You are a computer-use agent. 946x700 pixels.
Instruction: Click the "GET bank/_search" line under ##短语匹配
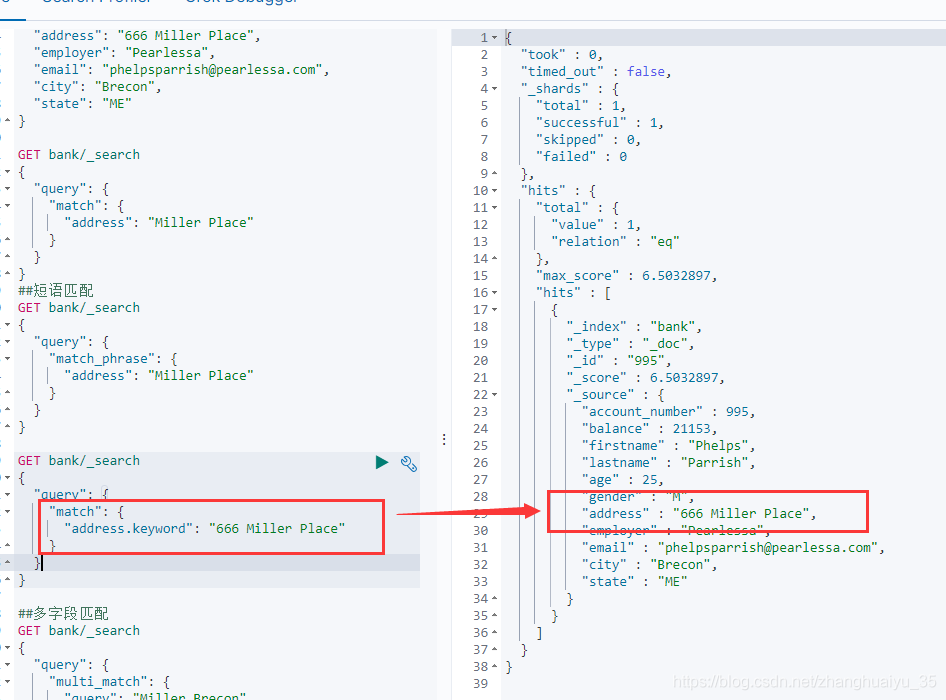pyautogui.click(x=78, y=308)
